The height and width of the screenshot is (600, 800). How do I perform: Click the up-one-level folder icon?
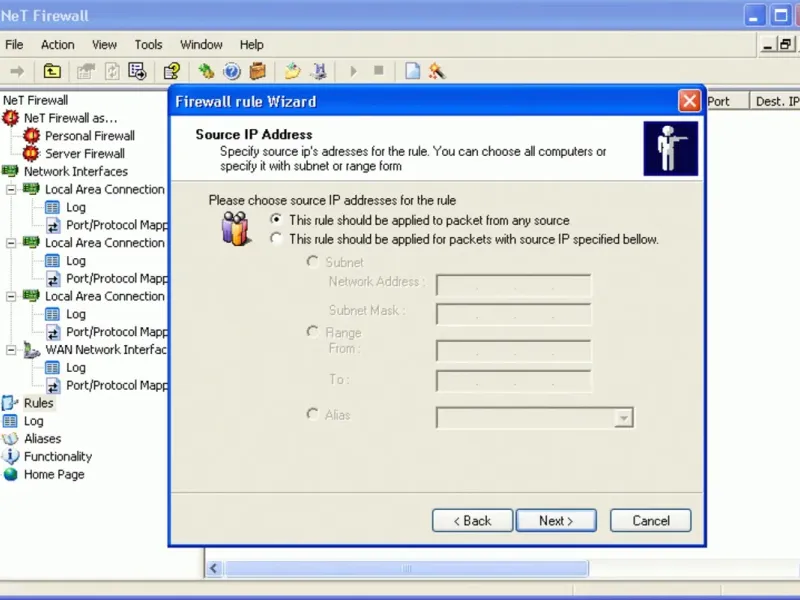[52, 71]
